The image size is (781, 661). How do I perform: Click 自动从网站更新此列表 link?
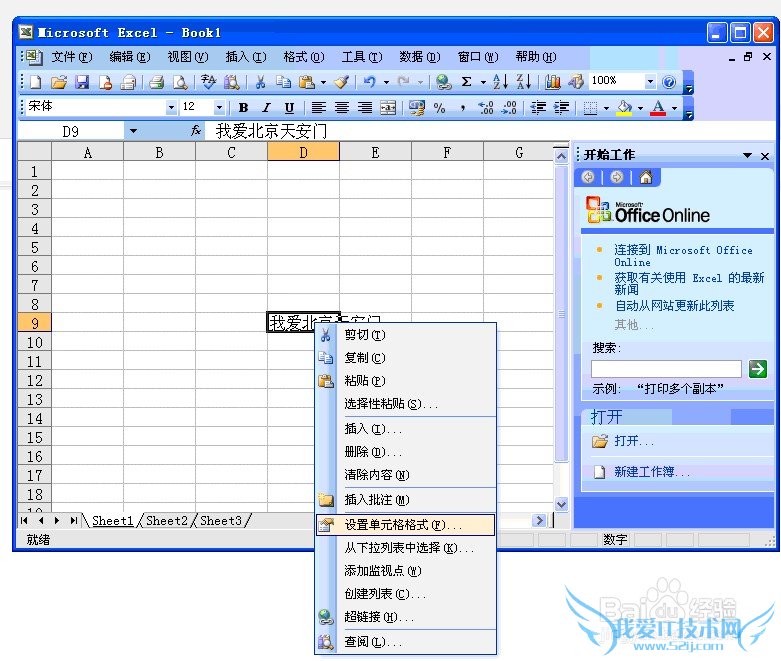[x=674, y=305]
